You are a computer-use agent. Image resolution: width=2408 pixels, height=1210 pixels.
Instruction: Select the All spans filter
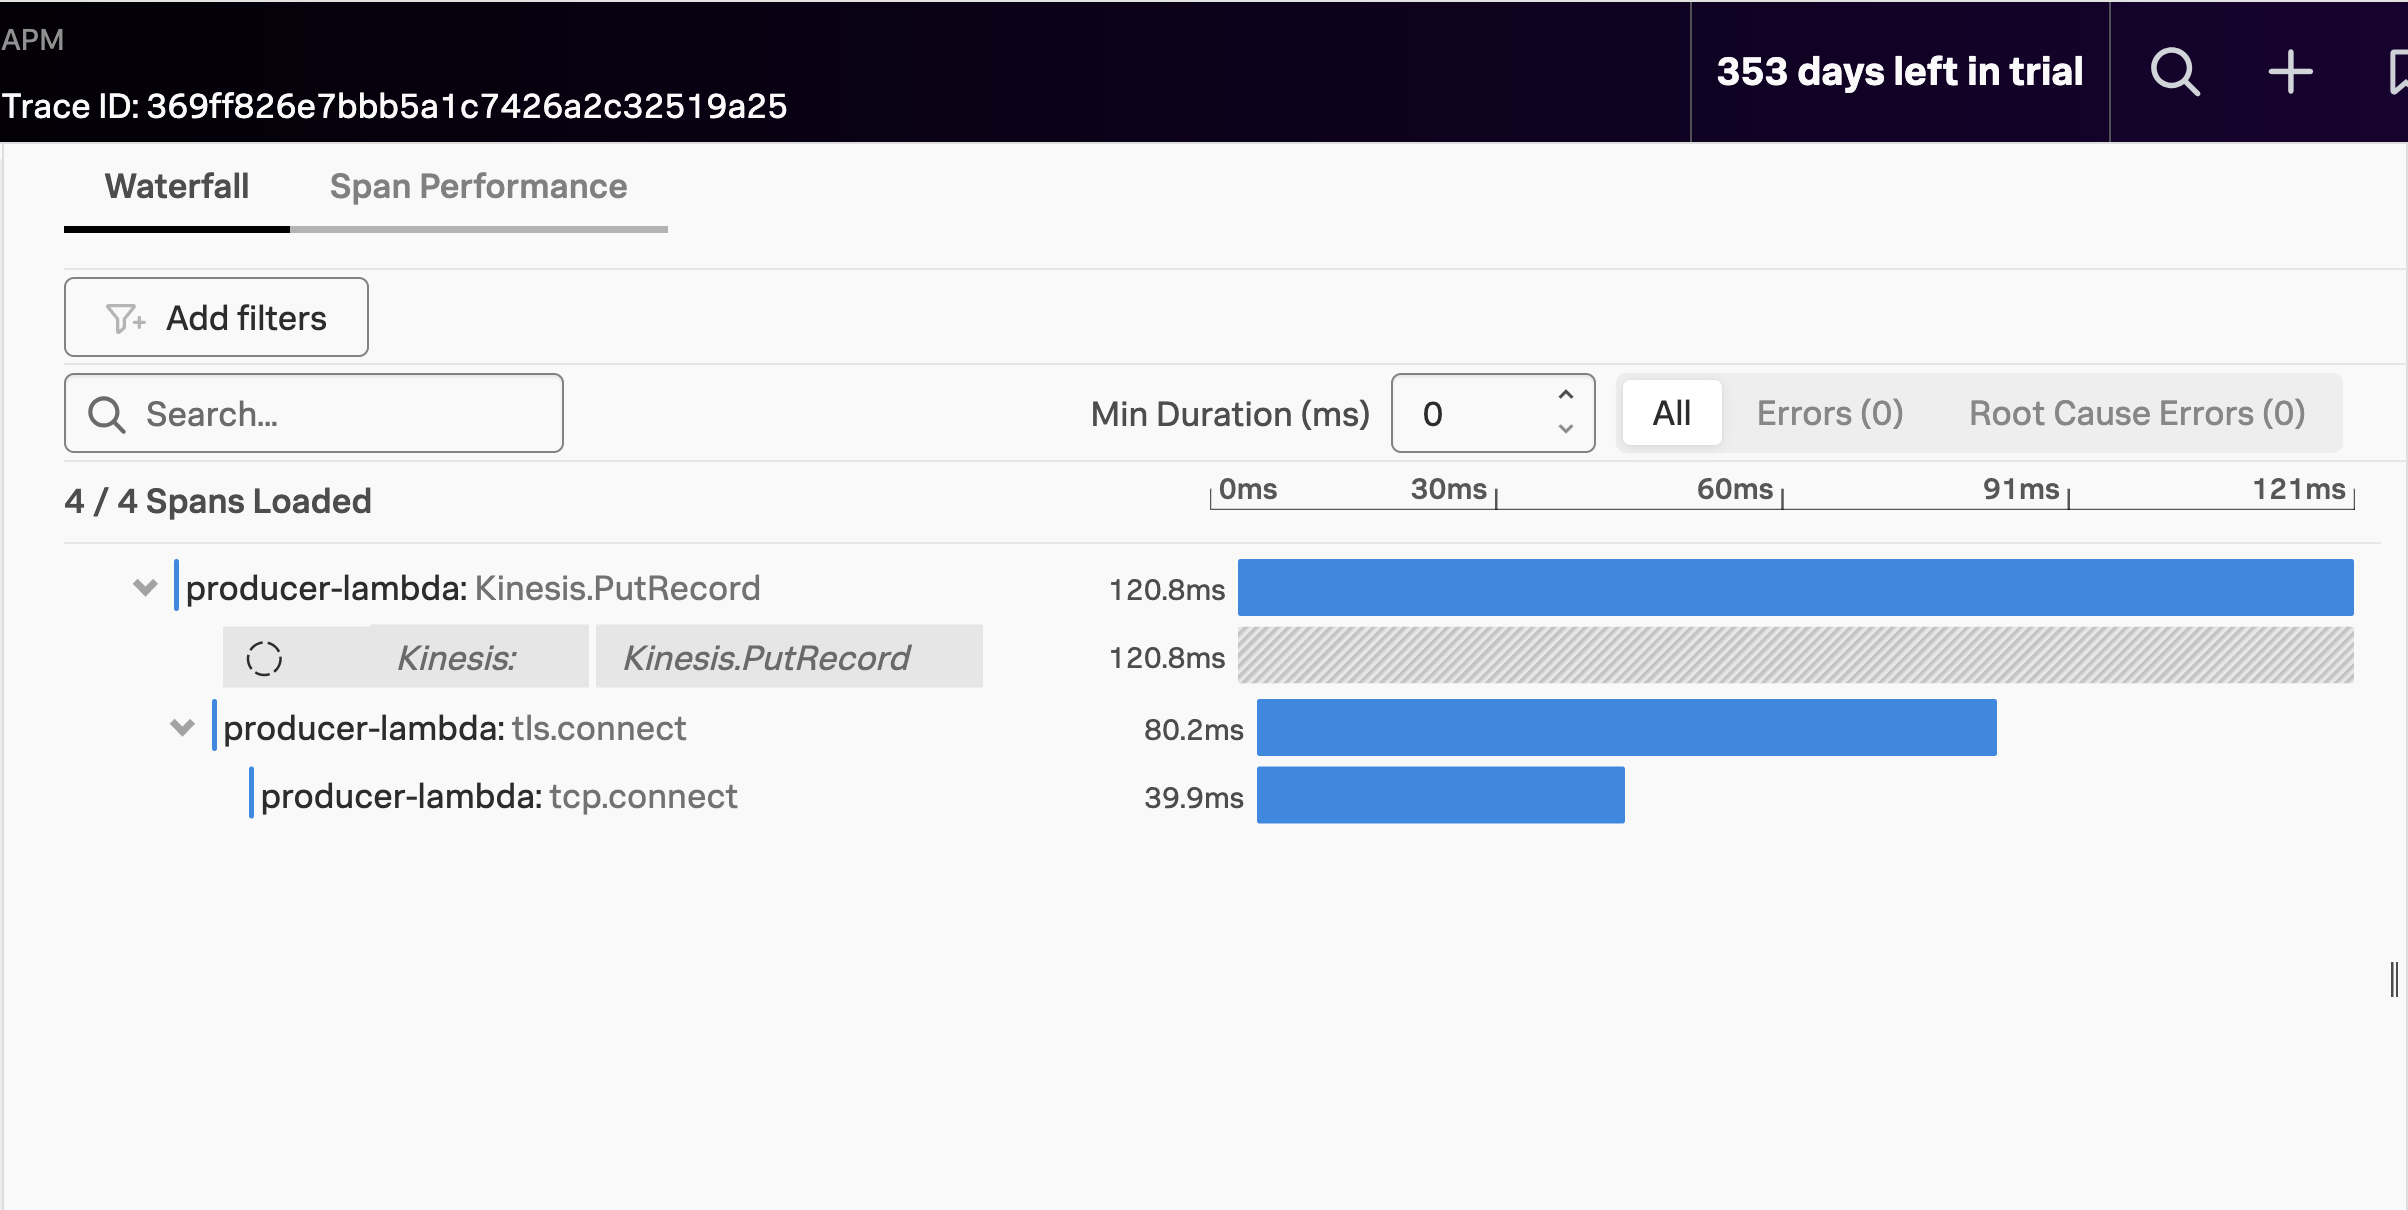[x=1670, y=412]
